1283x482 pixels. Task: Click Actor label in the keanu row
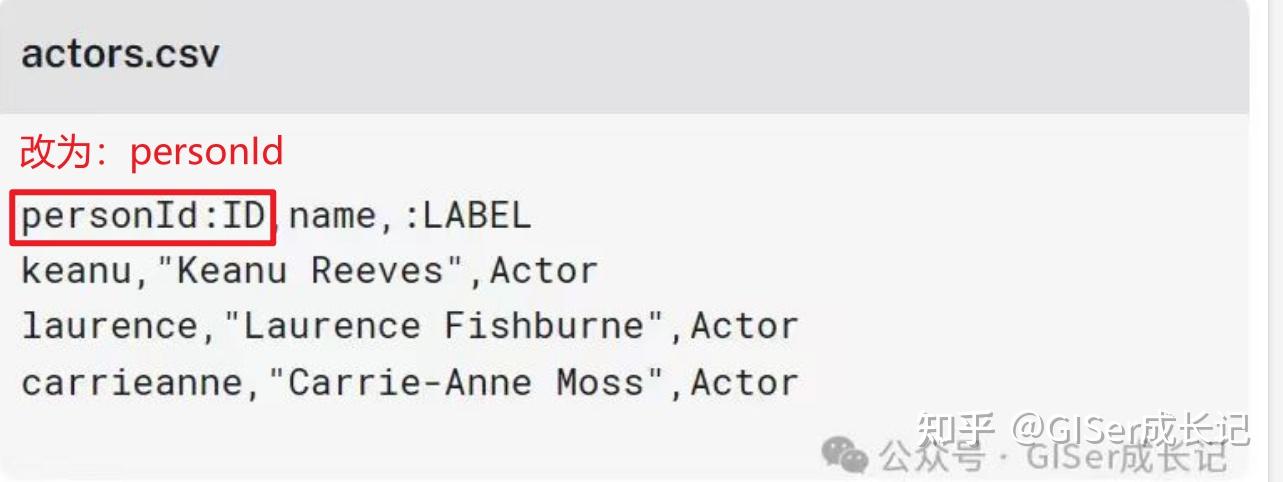[x=543, y=271]
